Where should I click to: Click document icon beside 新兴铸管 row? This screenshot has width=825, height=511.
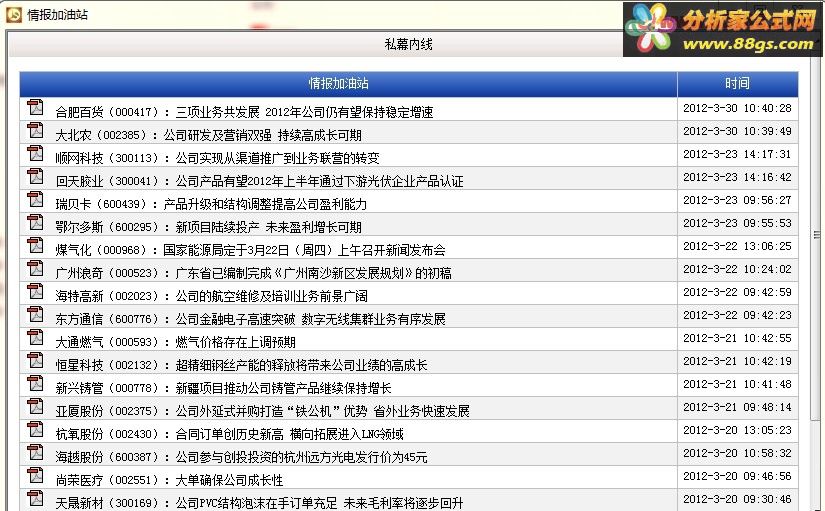tap(35, 383)
